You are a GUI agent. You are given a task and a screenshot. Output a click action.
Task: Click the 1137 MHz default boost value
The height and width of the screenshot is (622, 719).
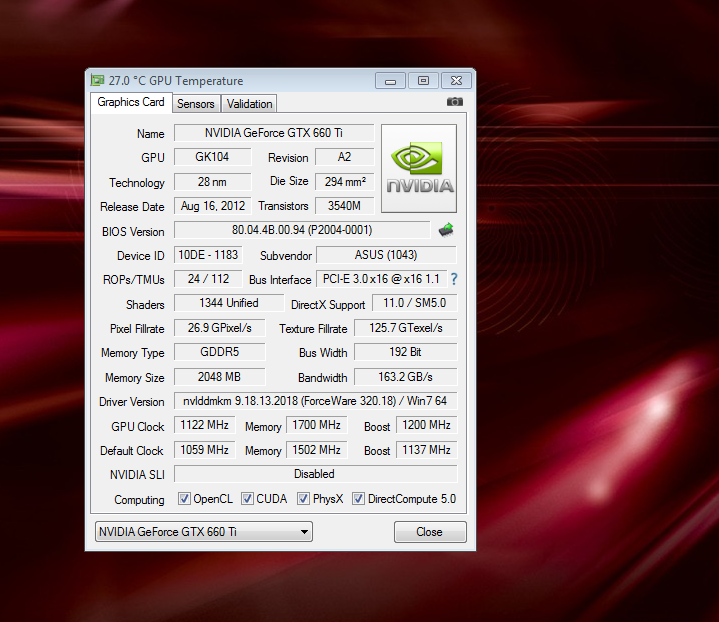pos(426,450)
